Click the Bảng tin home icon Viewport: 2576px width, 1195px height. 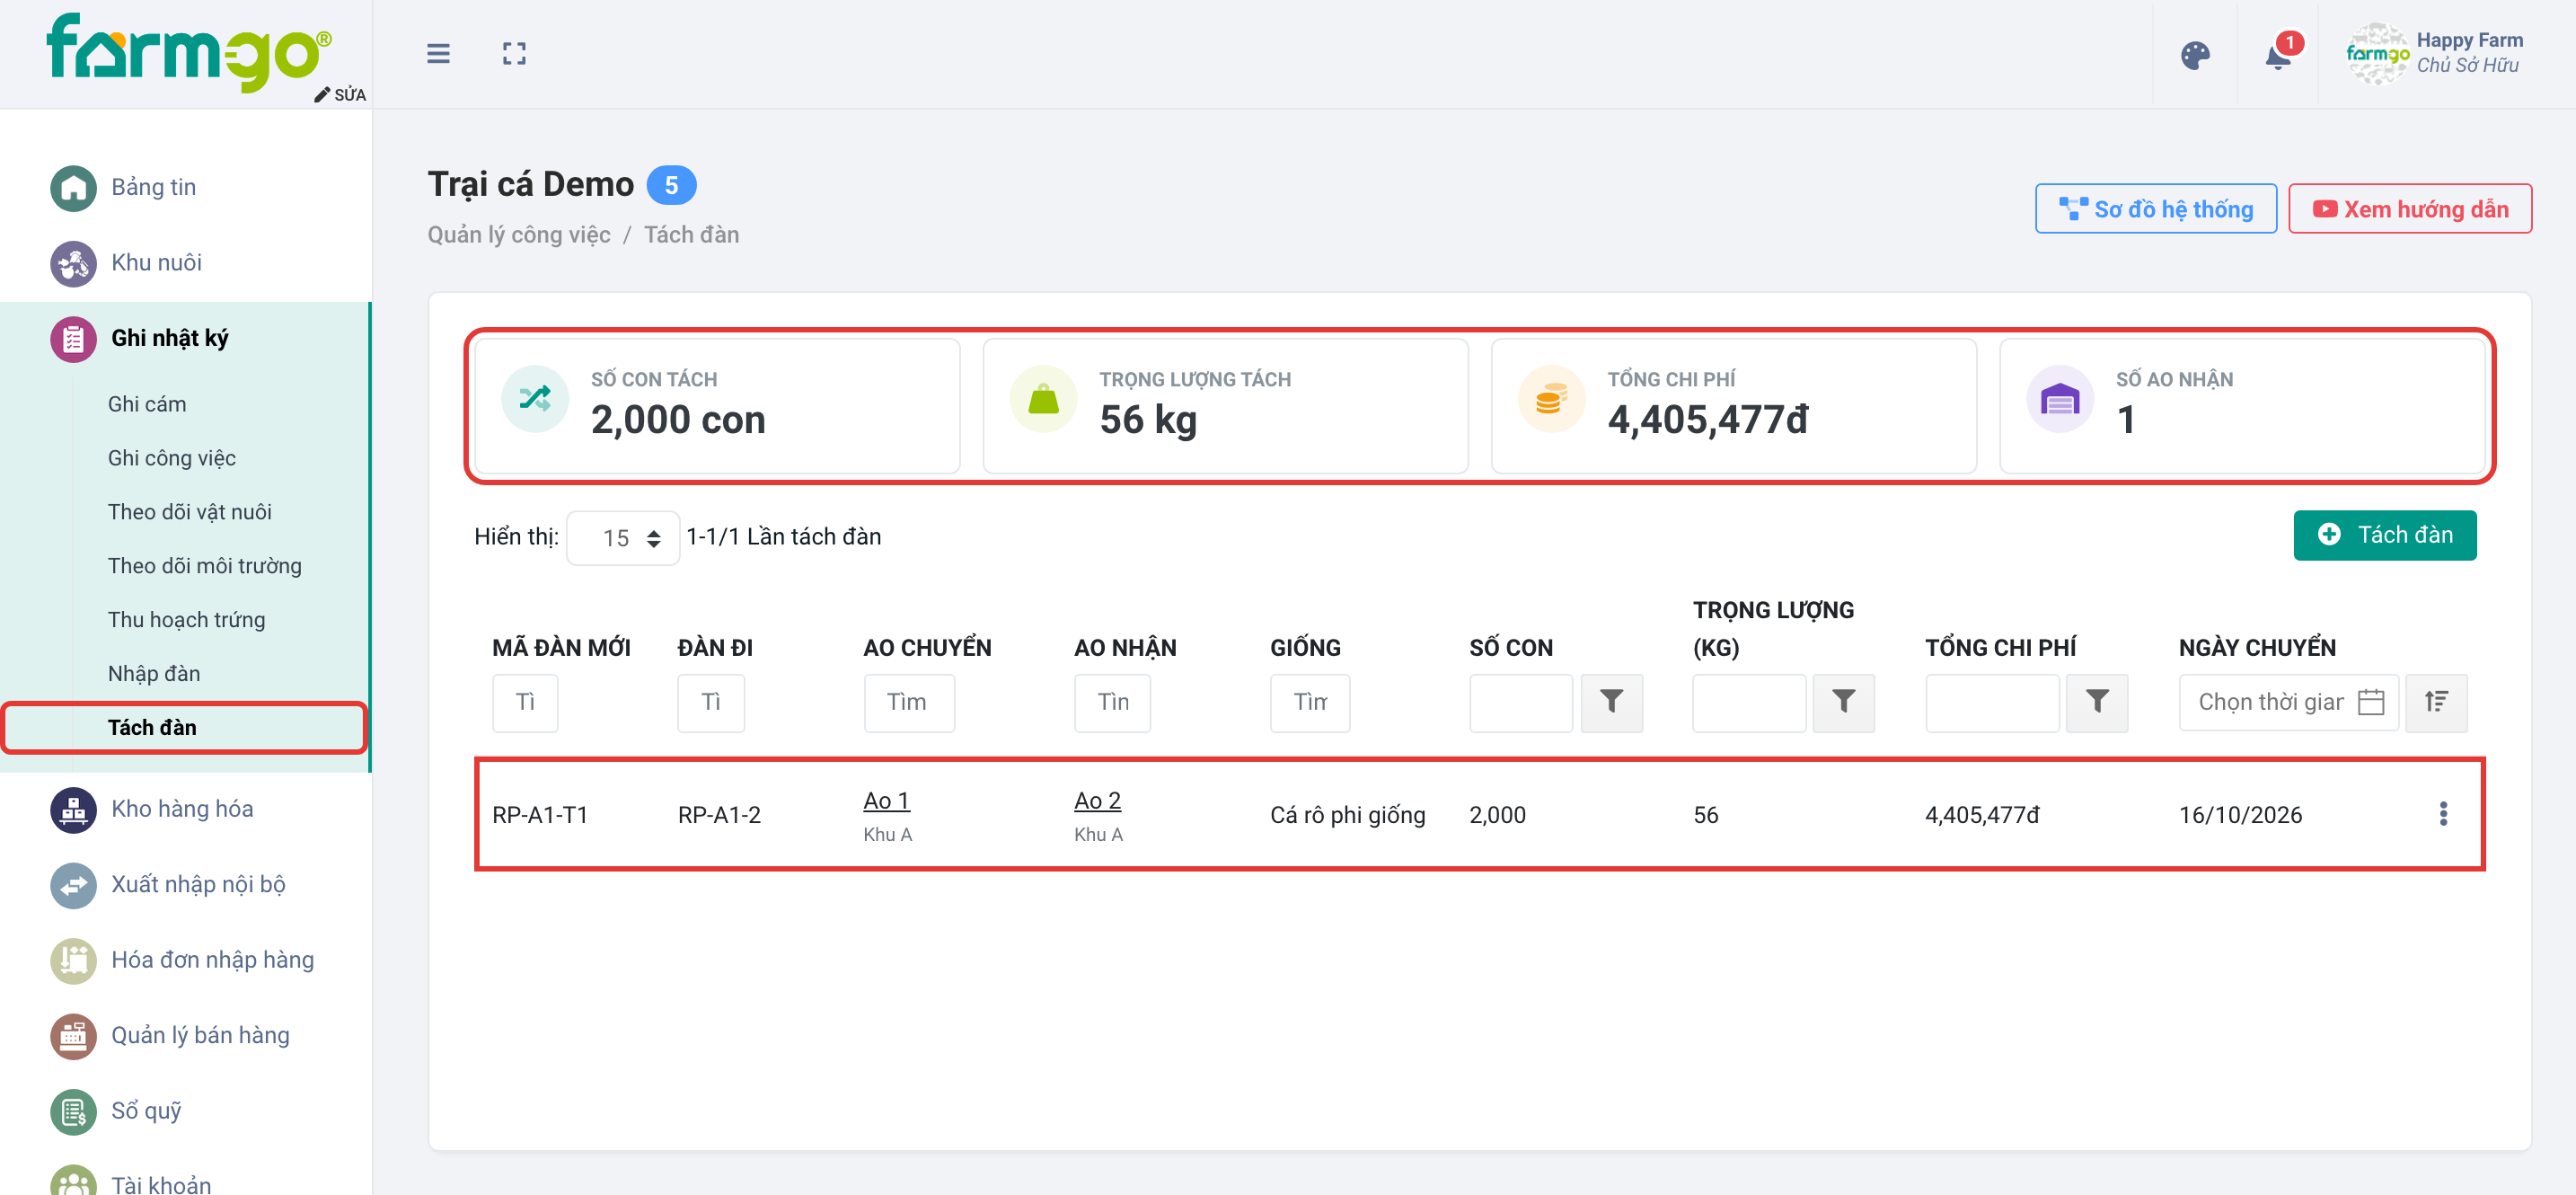[74, 188]
